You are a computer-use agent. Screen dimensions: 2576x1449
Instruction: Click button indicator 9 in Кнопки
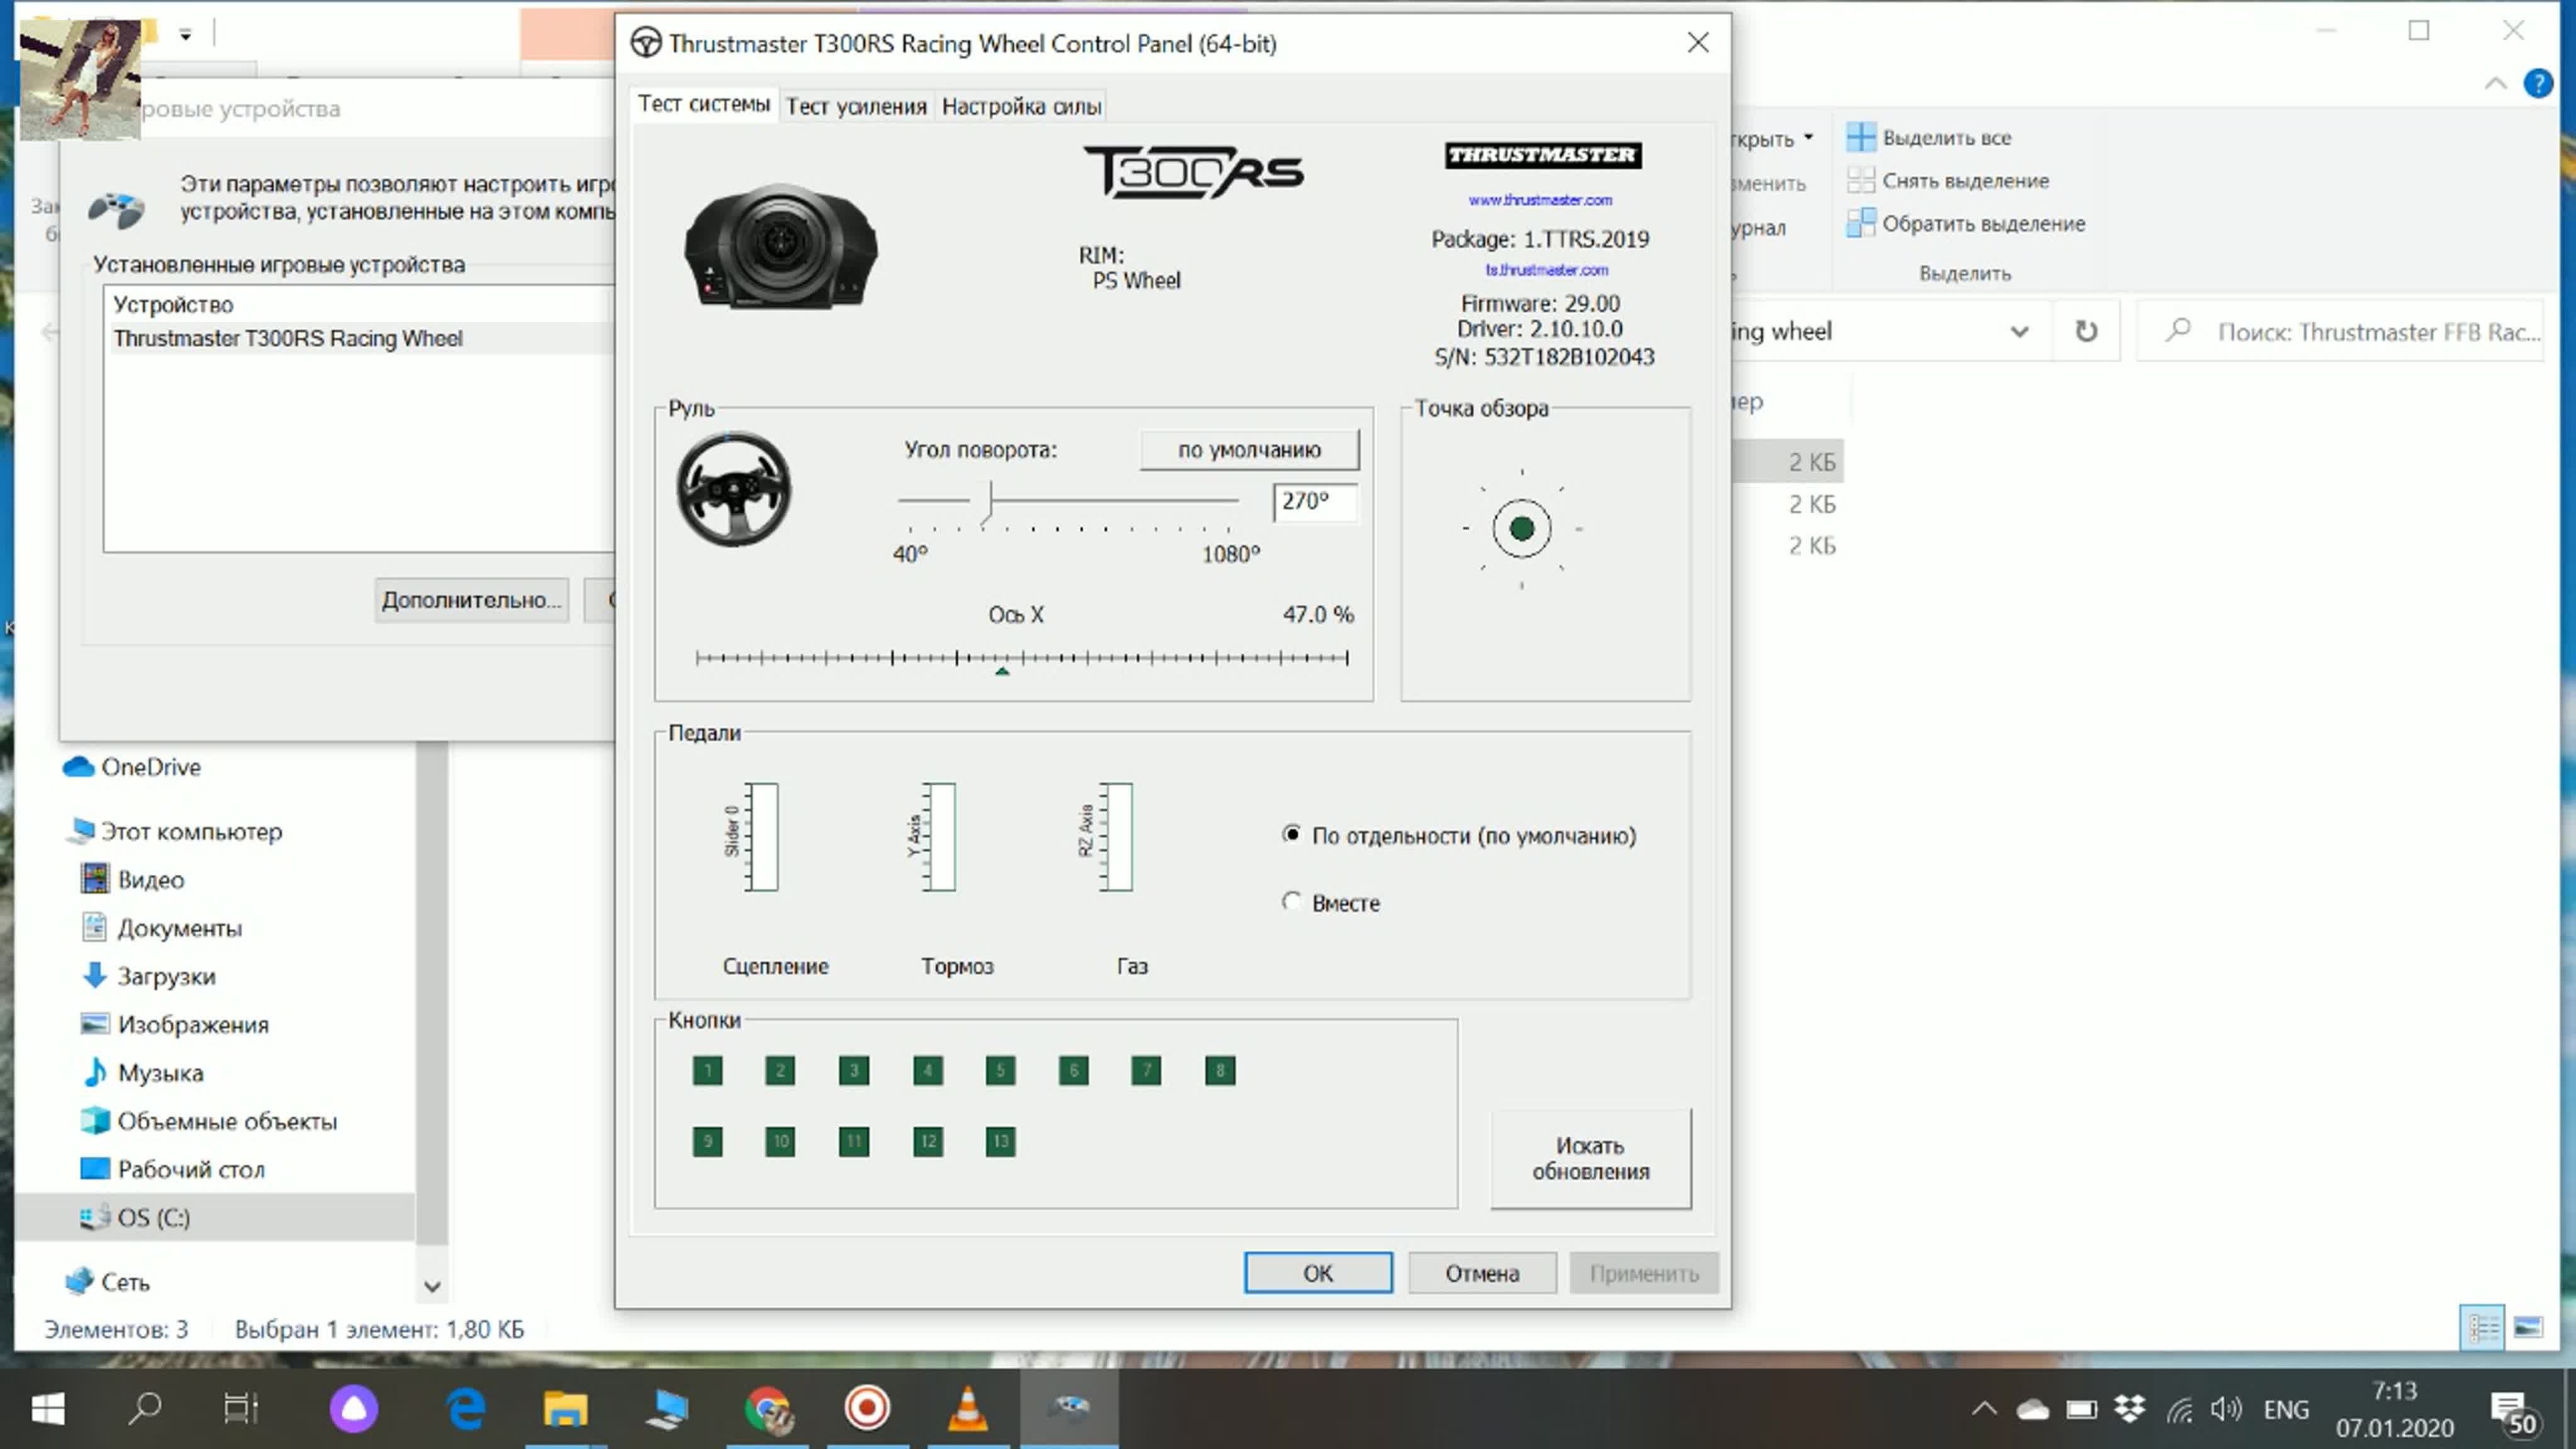(x=707, y=1141)
